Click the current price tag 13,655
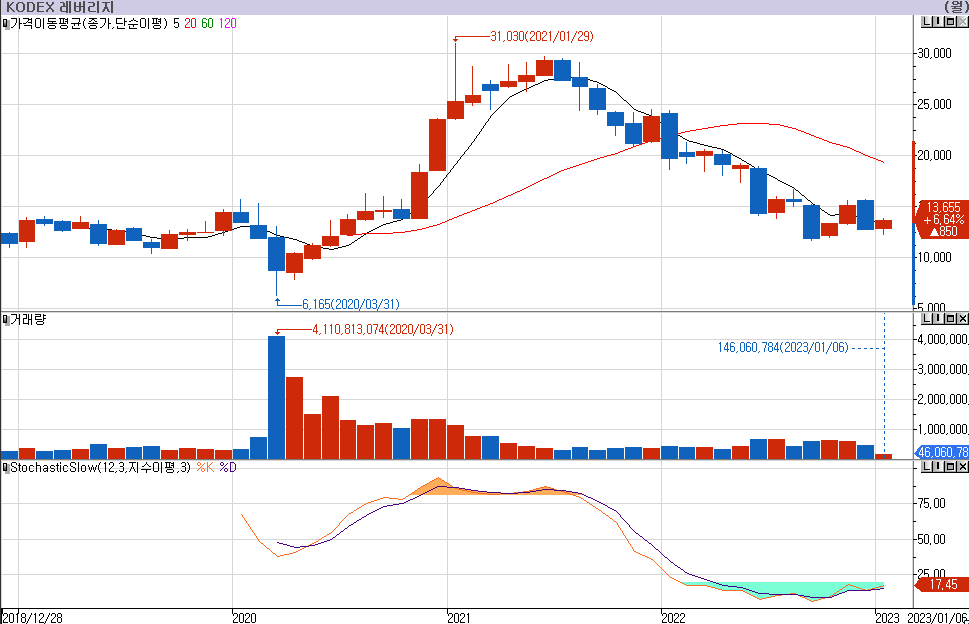 pyautogui.click(x=943, y=208)
